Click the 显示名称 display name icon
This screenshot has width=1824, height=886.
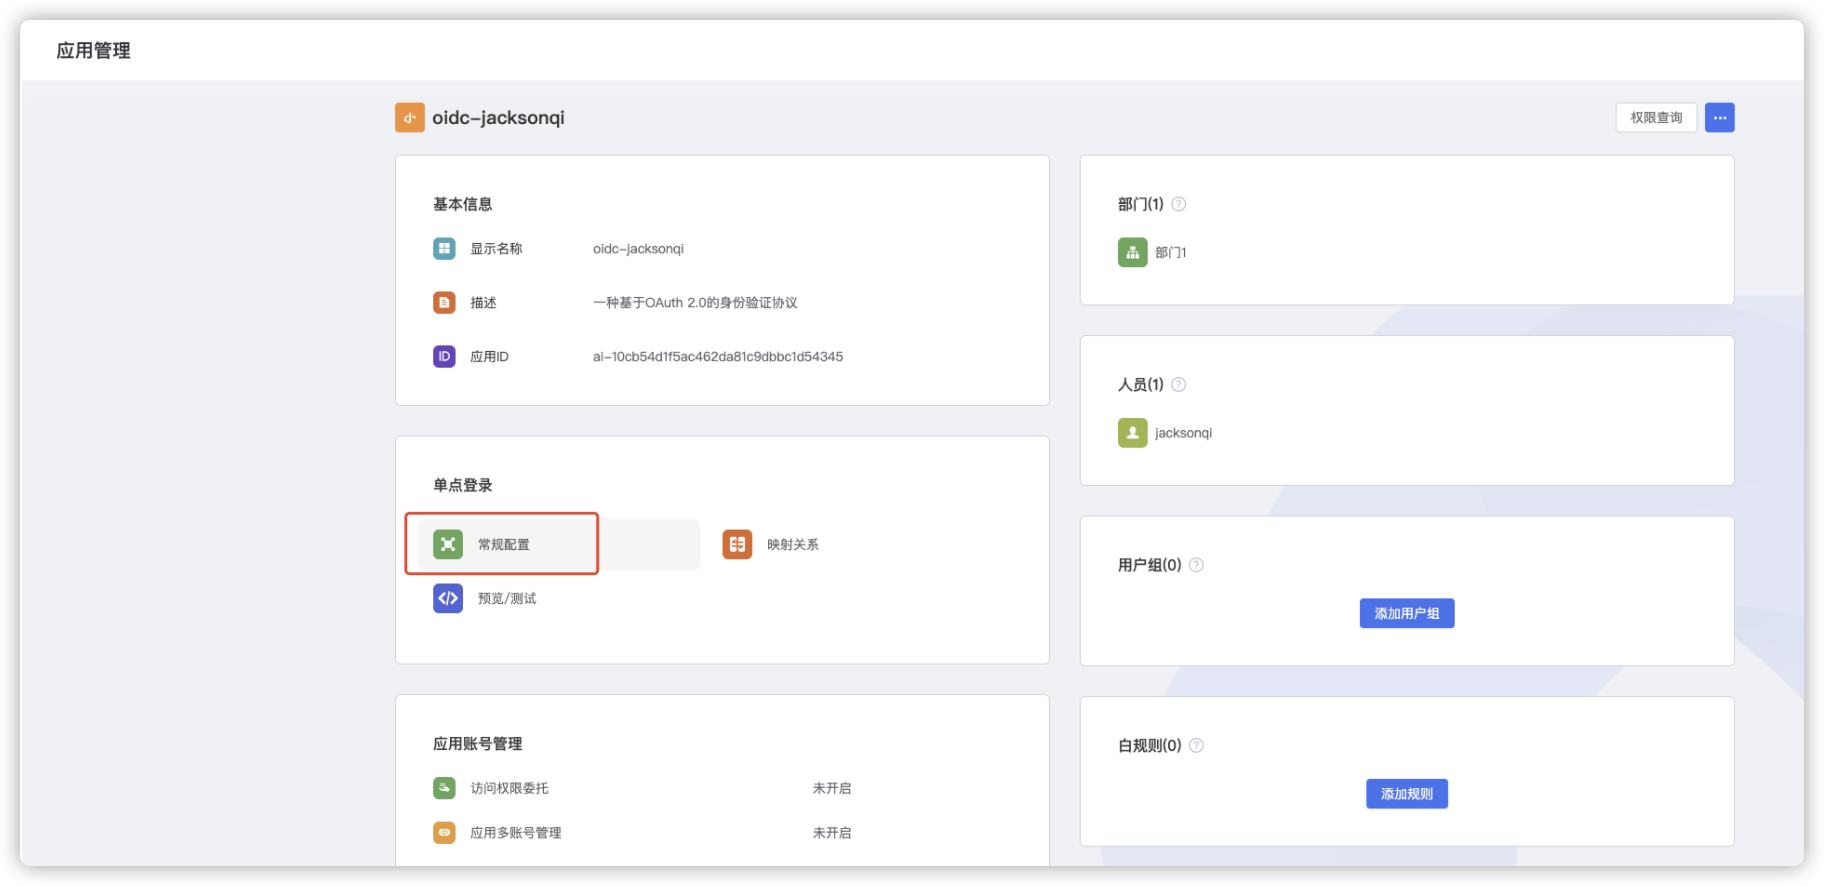(x=444, y=248)
